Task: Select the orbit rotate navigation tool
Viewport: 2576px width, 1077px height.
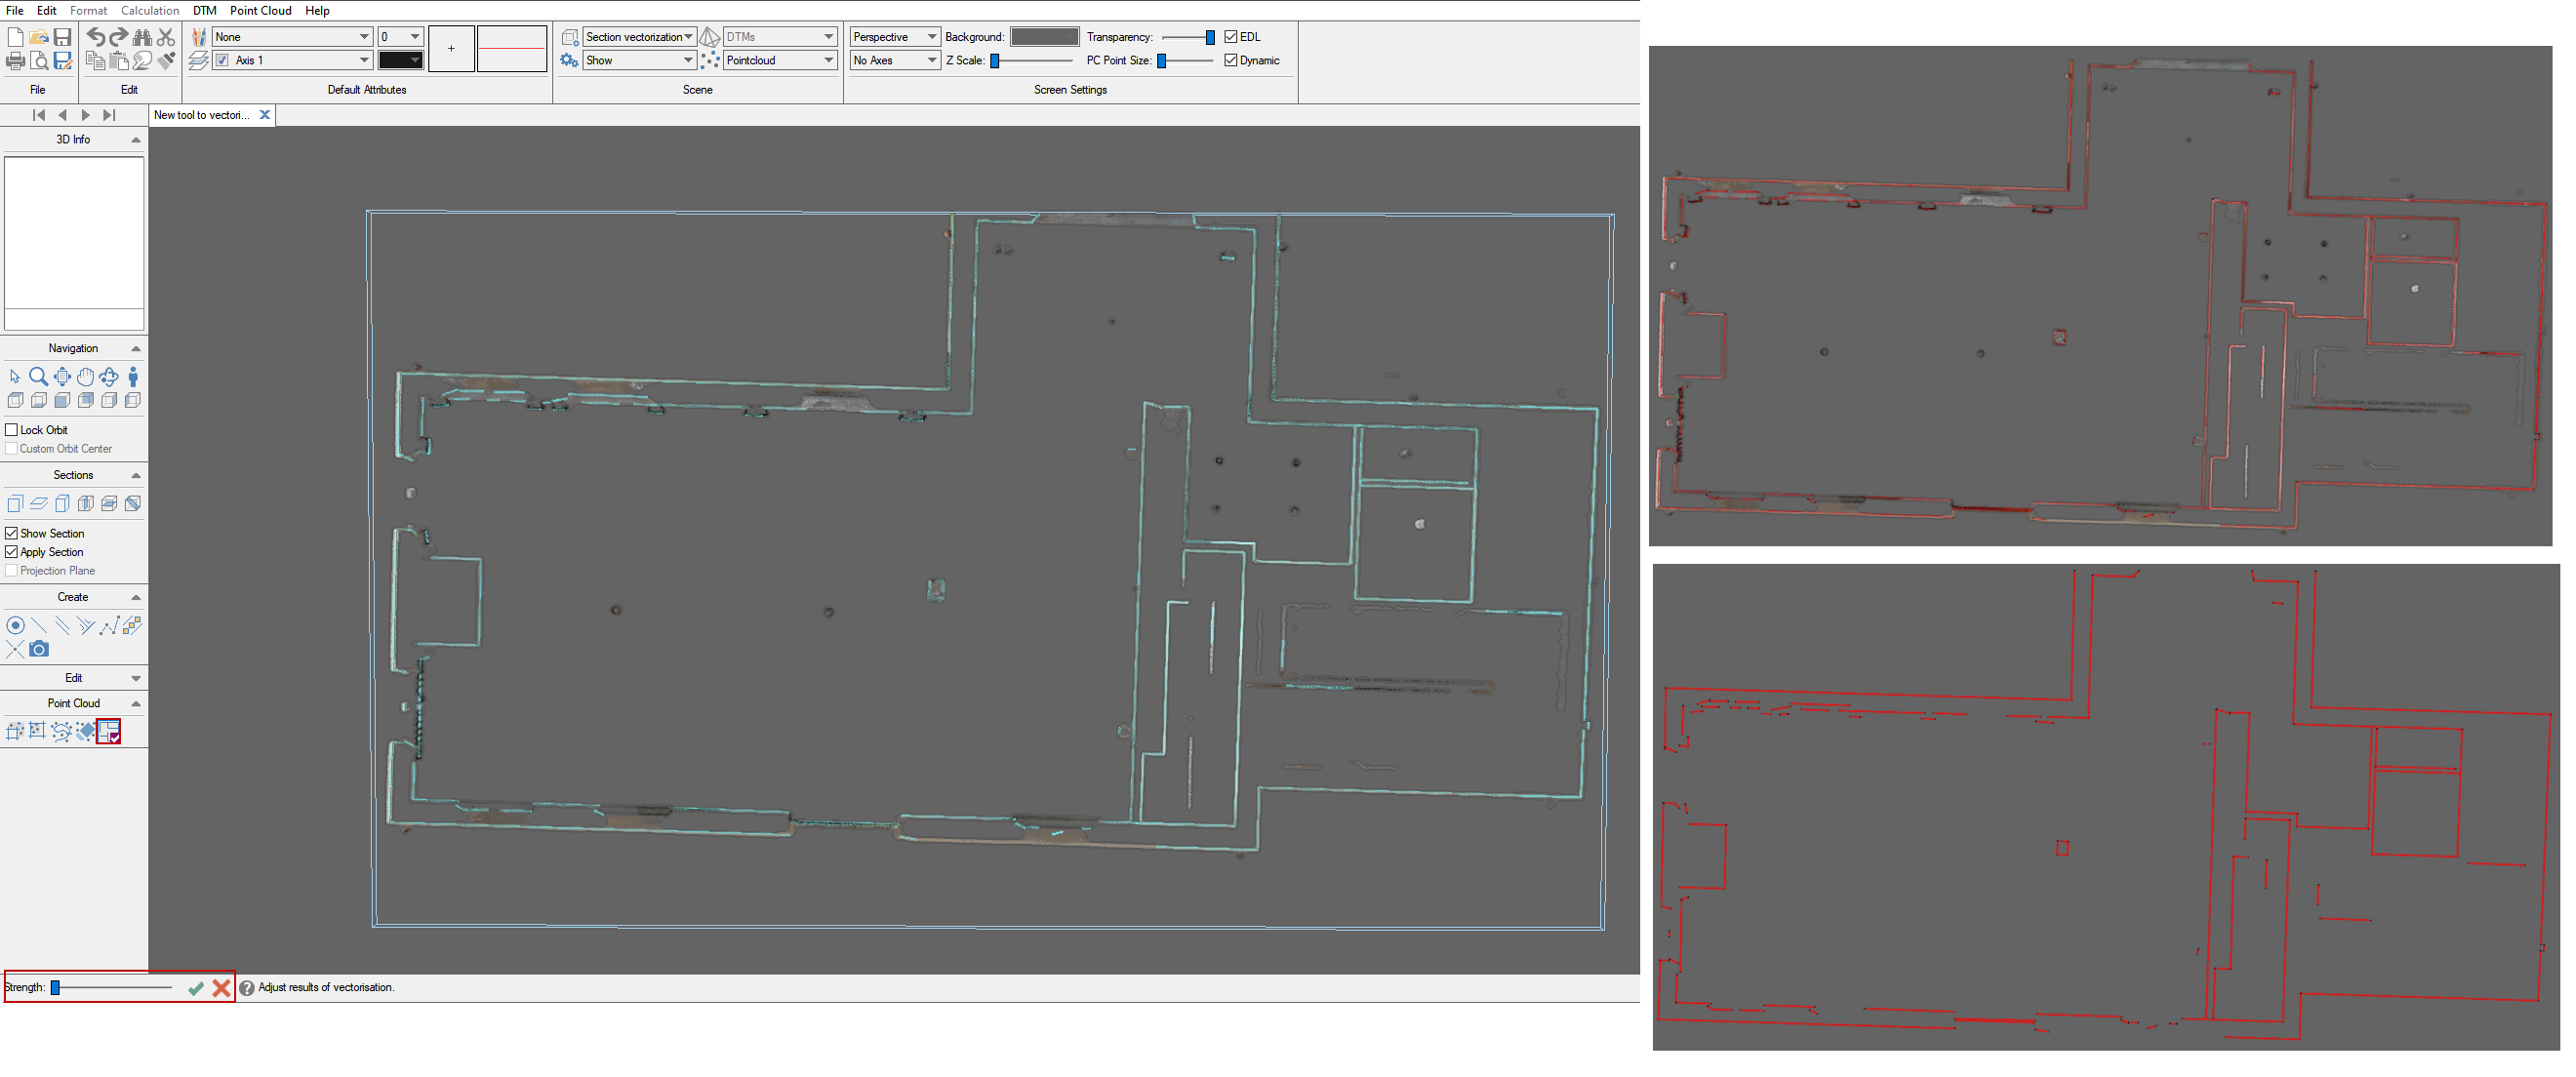Action: pyautogui.click(x=109, y=377)
